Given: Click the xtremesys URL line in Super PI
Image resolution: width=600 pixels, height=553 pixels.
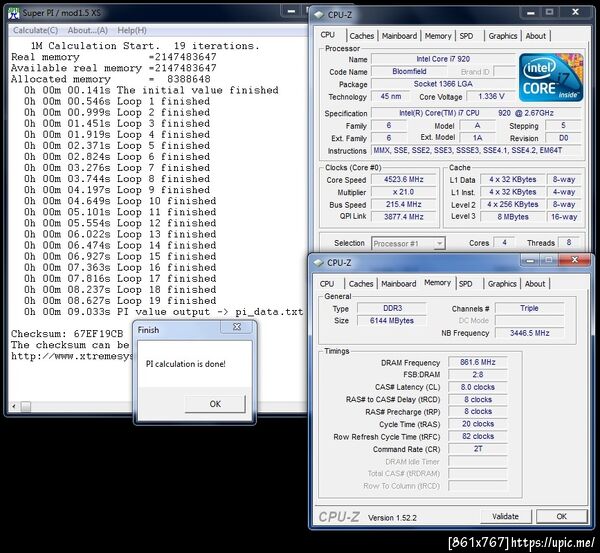Looking at the screenshot, I should tap(72, 356).
